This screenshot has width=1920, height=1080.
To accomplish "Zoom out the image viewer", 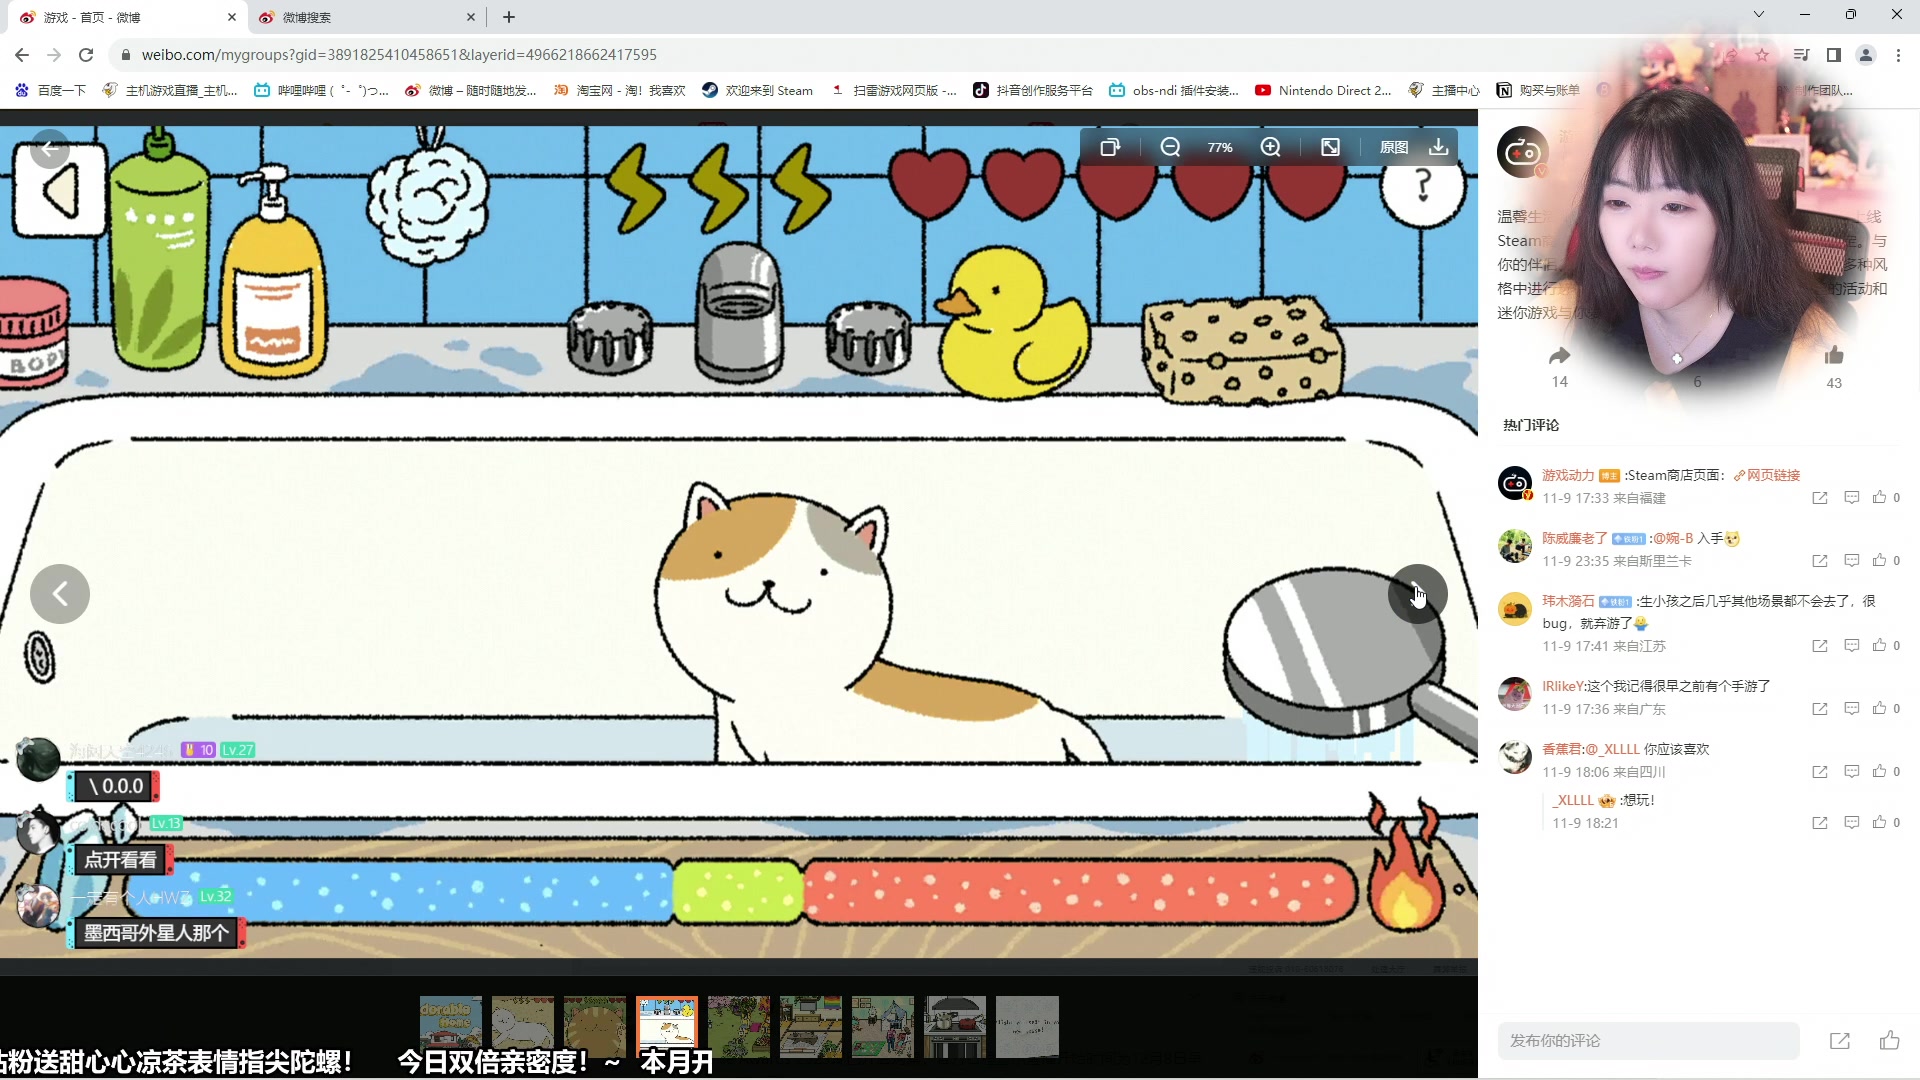I will (1170, 148).
